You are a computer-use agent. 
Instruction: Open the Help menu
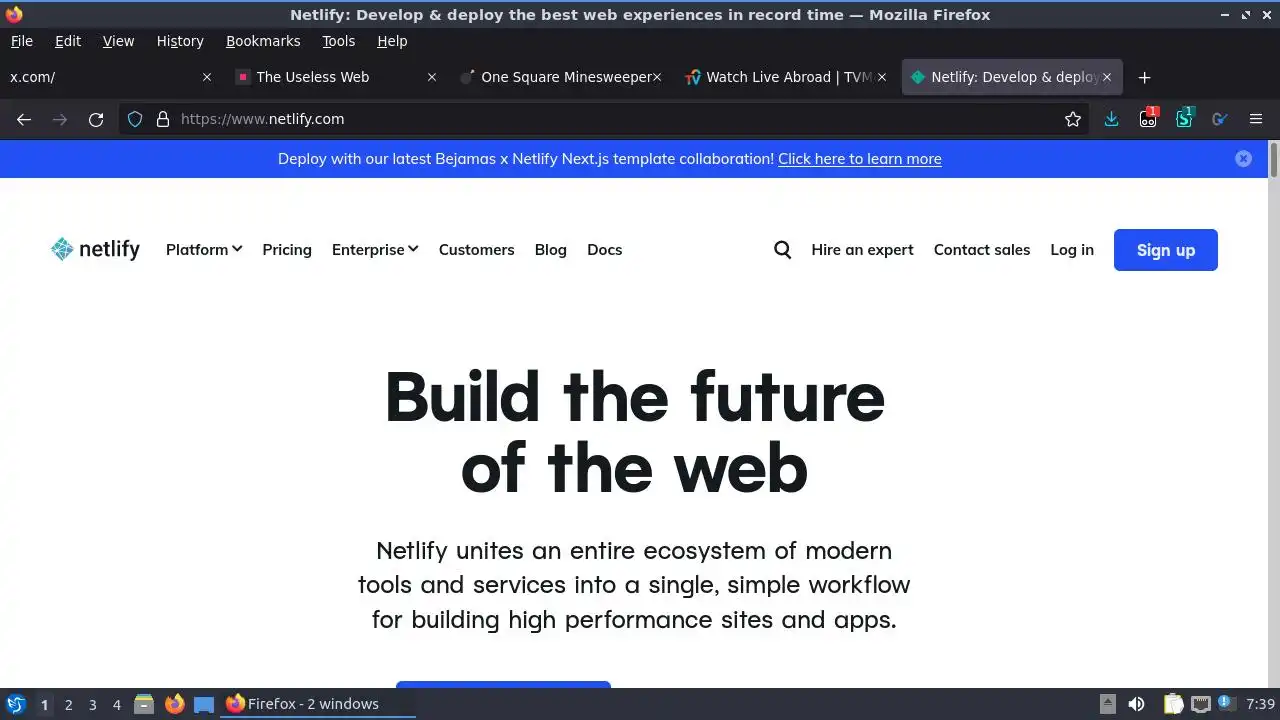click(x=392, y=41)
